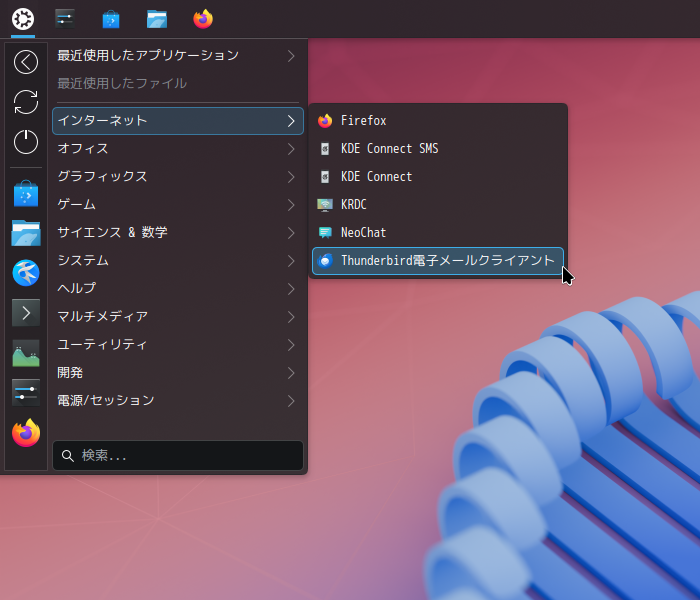The width and height of the screenshot is (700, 600).
Task: Launch NeoChat from the submenu
Action: (x=438, y=233)
